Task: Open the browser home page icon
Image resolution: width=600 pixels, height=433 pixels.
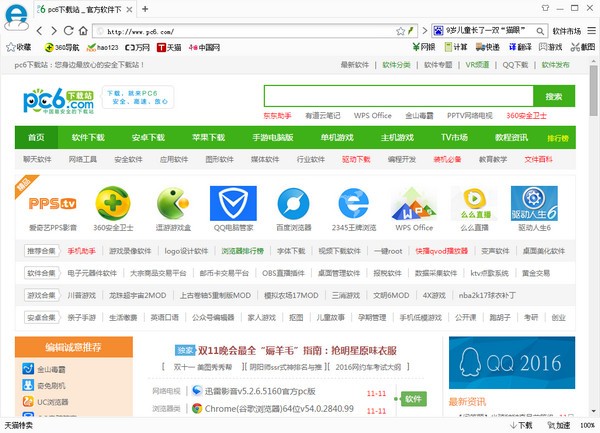Action: click(83, 31)
